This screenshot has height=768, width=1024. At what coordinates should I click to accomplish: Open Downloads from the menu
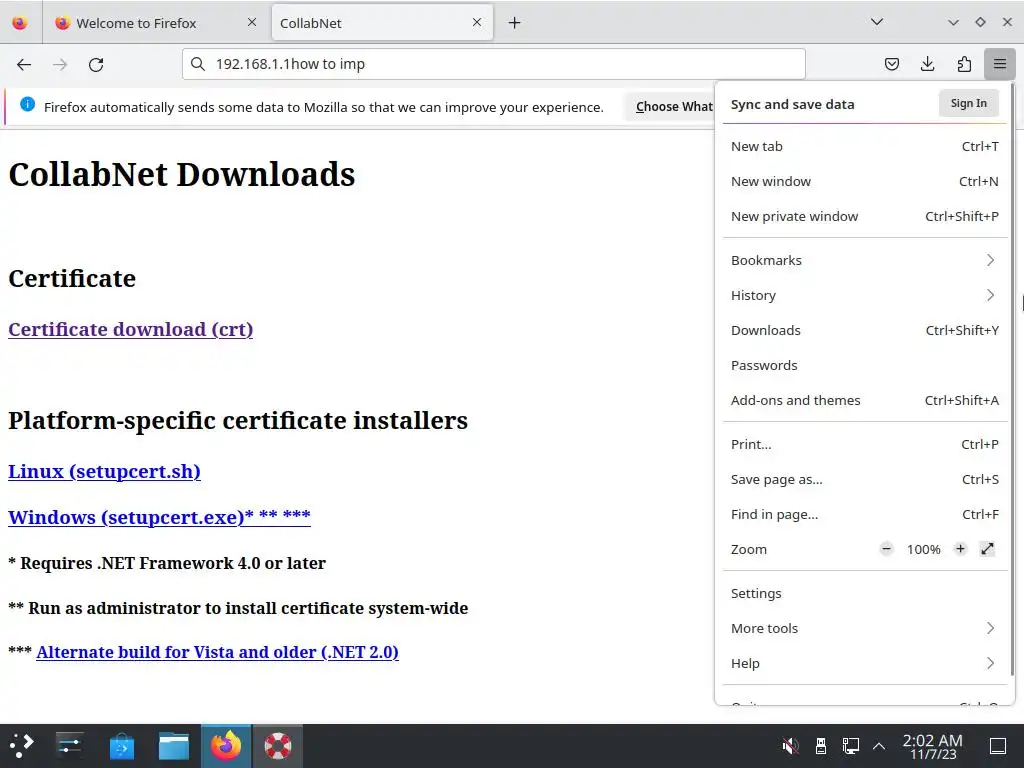865,330
